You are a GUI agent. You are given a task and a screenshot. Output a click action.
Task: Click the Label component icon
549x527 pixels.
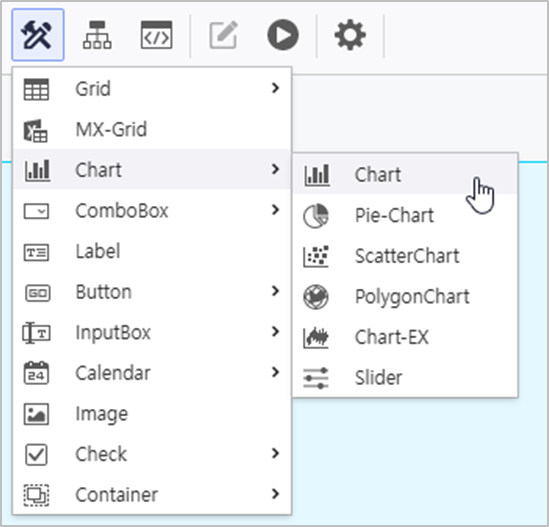pyautogui.click(x=36, y=252)
